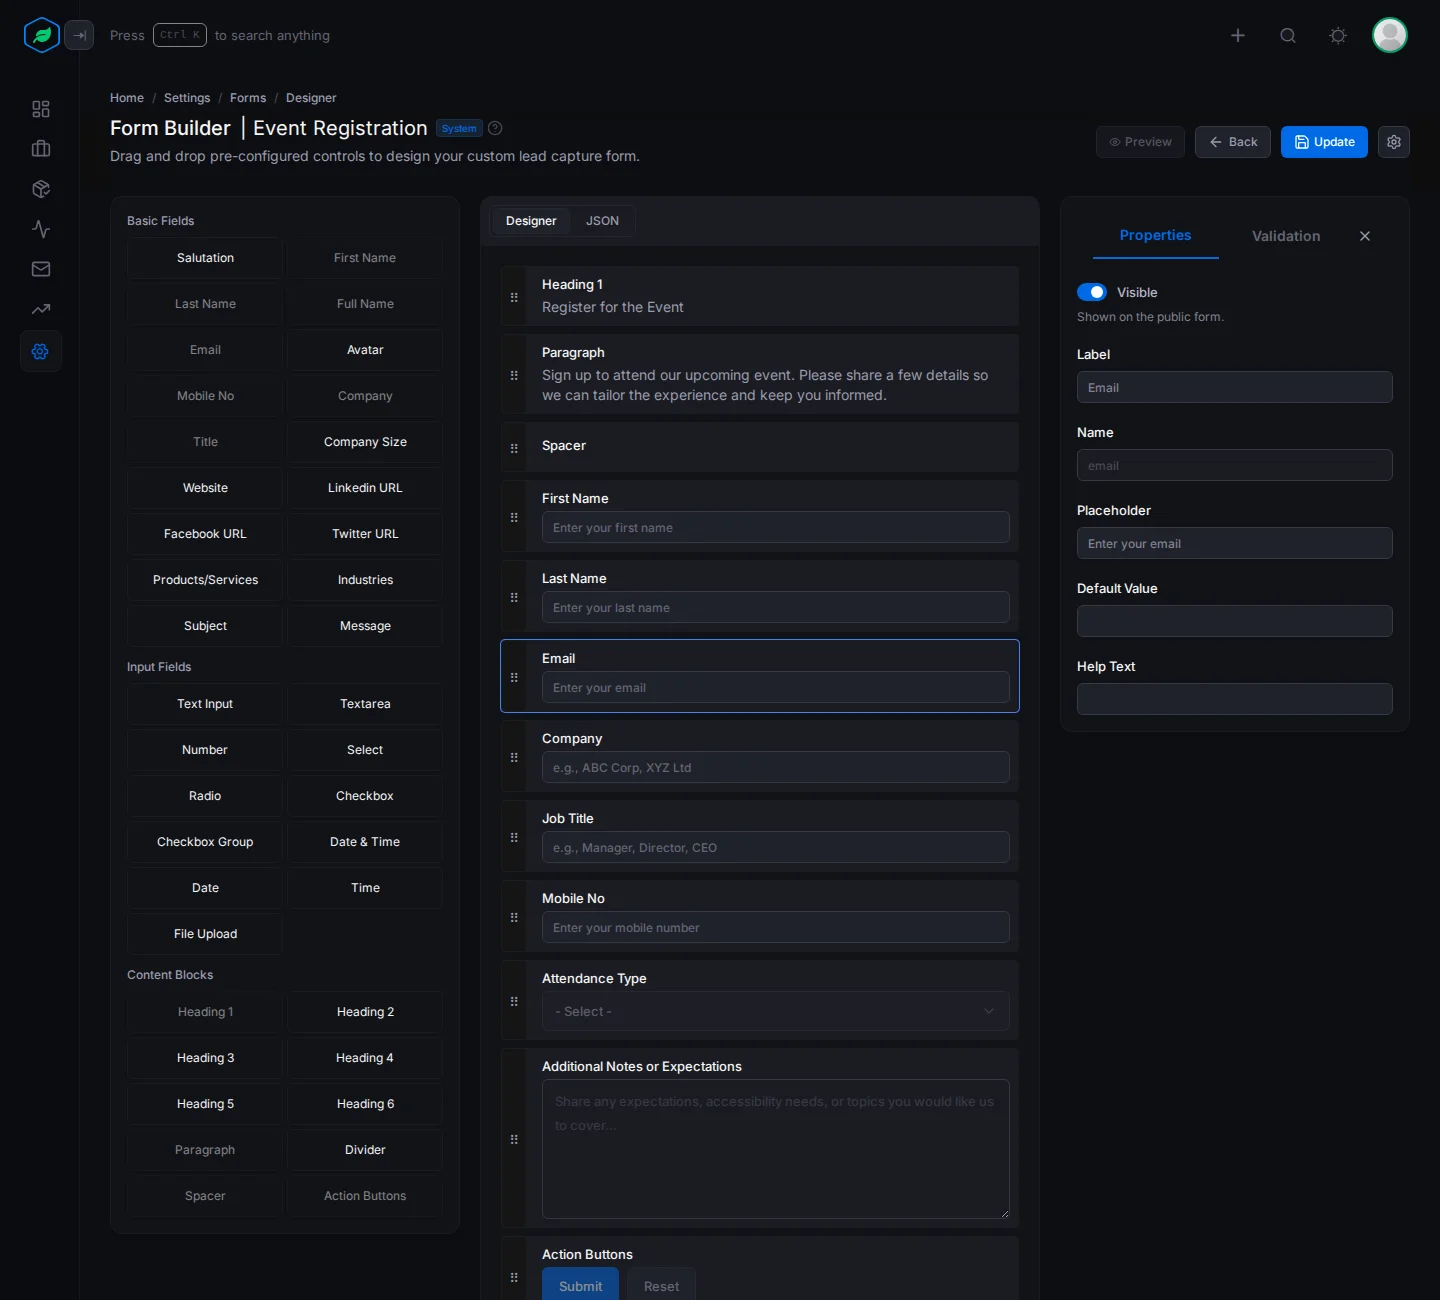Open the settings gear in sidebar
1440x1300 pixels.
[x=41, y=351]
